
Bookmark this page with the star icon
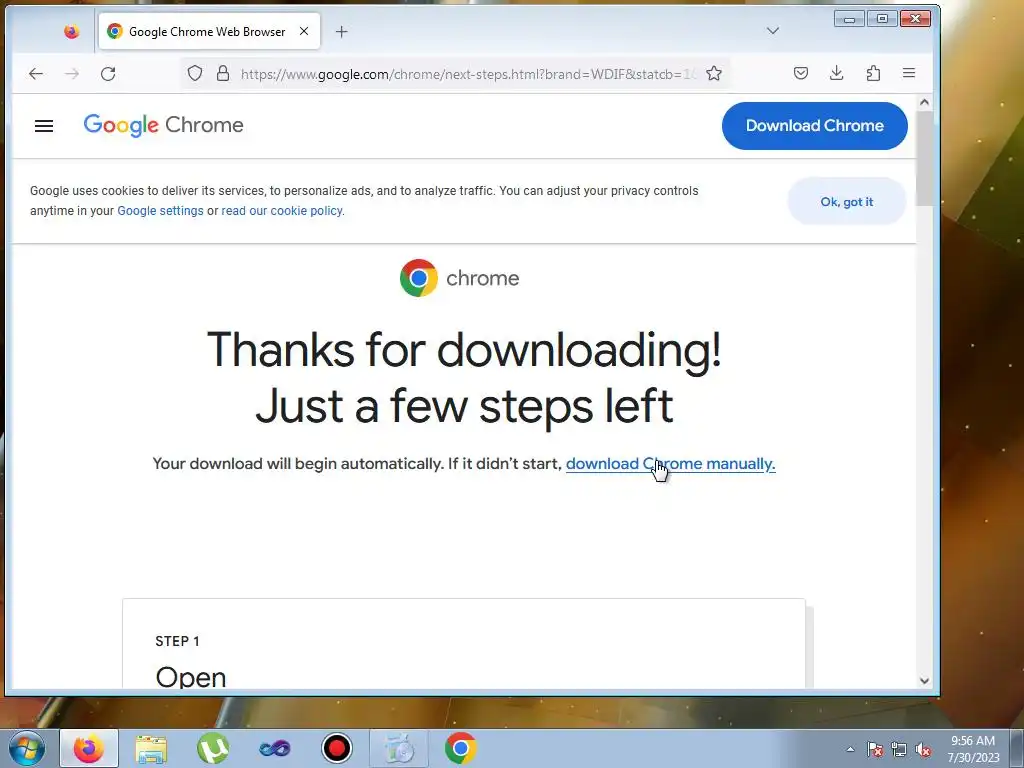tap(714, 73)
